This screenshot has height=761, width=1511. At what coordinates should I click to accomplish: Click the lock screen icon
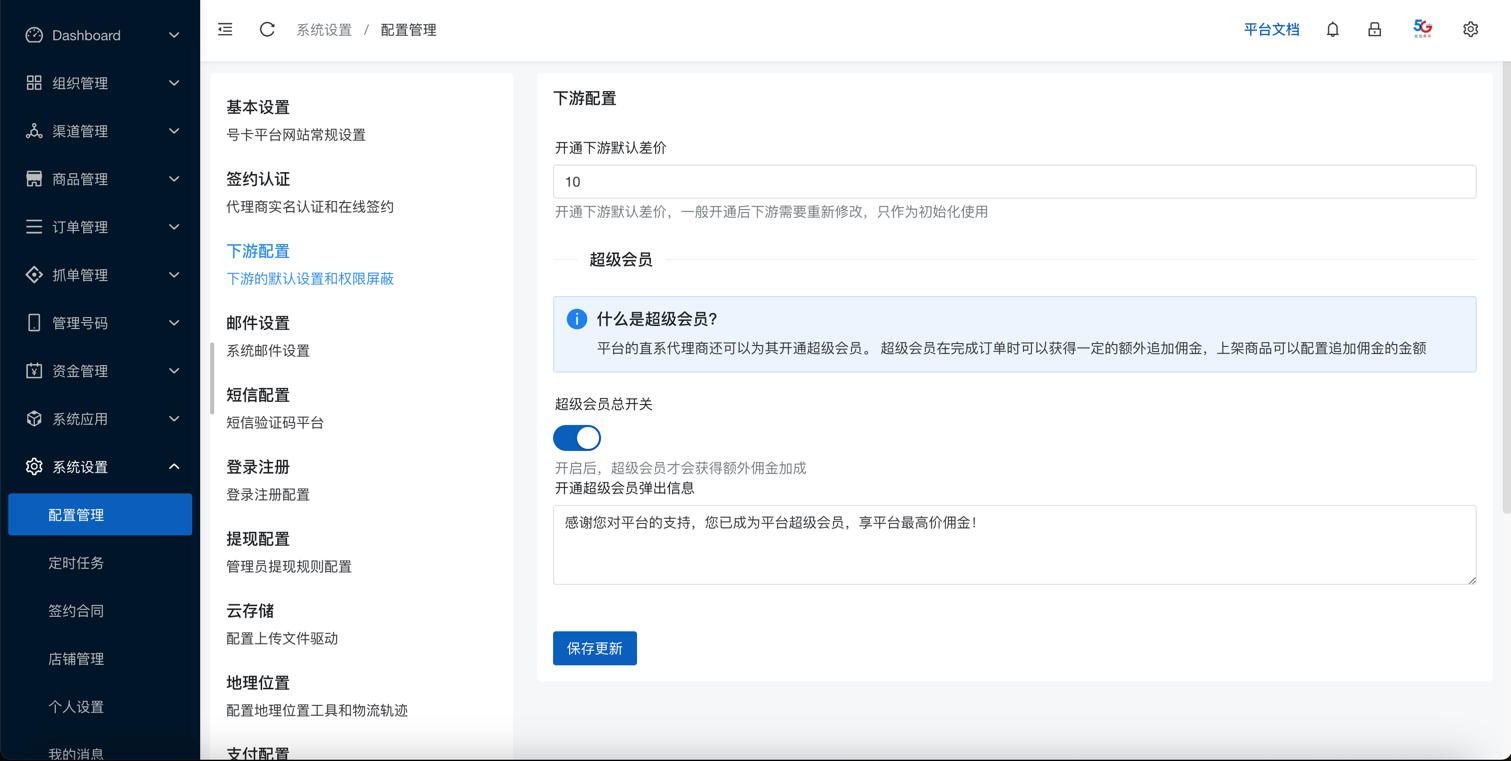point(1374,30)
